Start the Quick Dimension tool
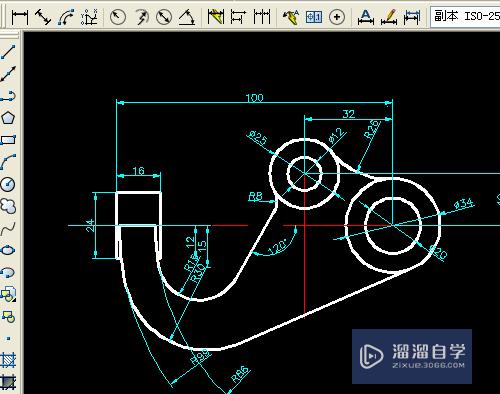This screenshot has width=500, height=394. (x=215, y=17)
